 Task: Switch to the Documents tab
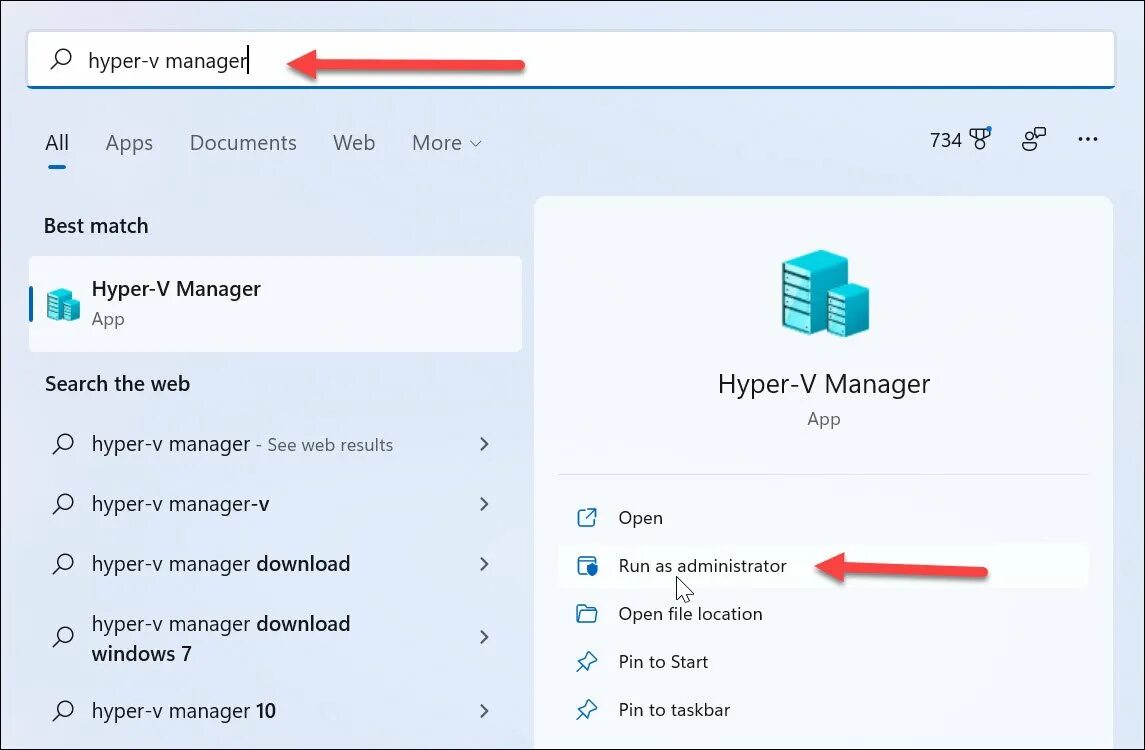pos(243,142)
